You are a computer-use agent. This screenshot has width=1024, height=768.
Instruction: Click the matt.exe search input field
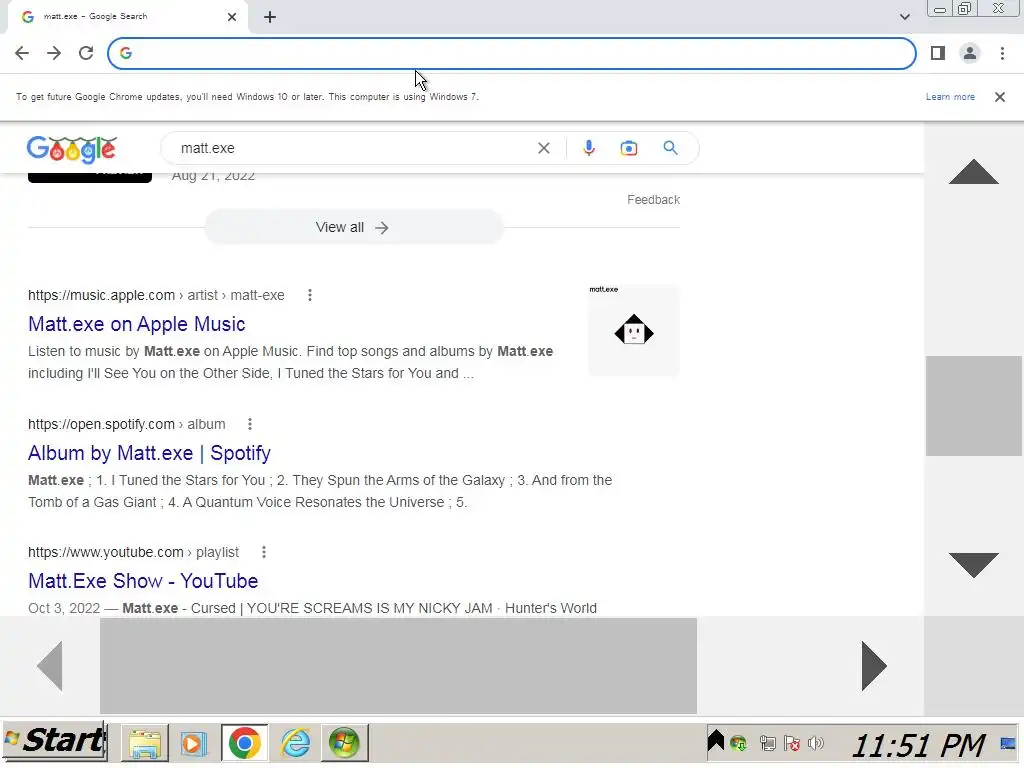pyautogui.click(x=353, y=148)
